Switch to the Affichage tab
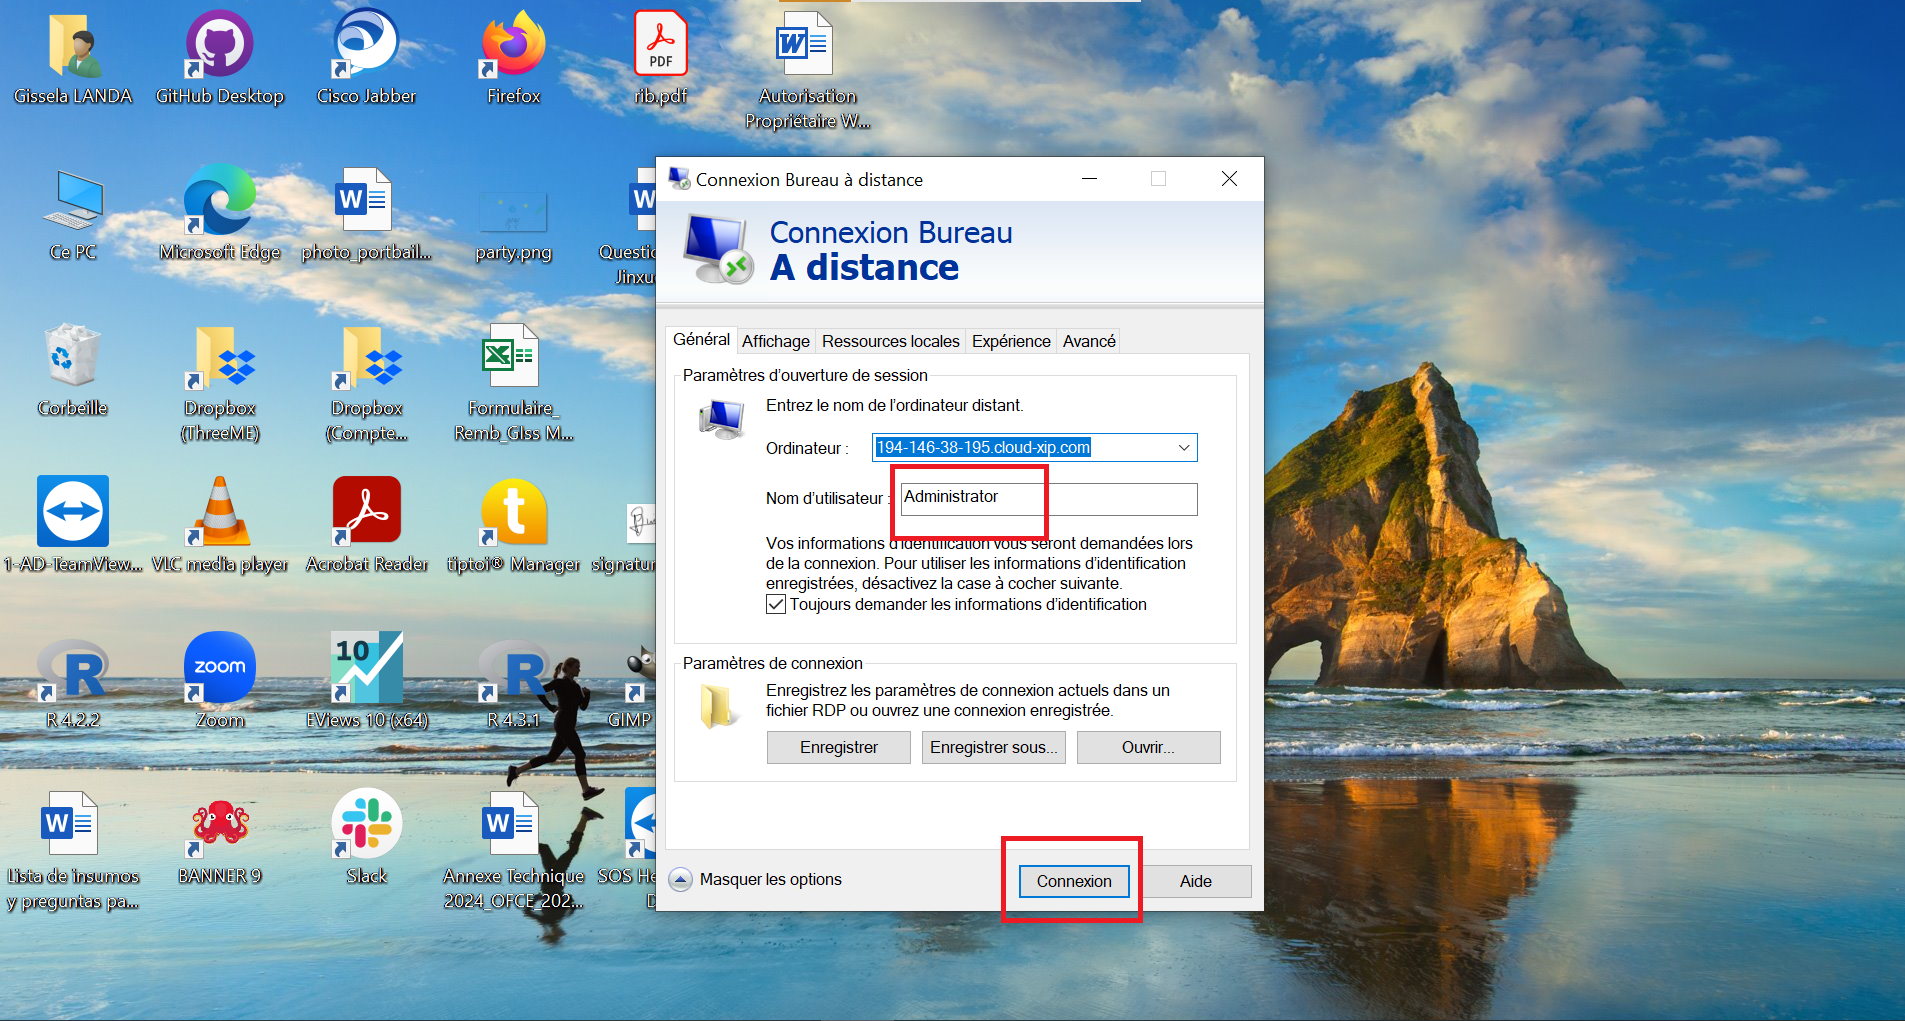 [x=776, y=342]
